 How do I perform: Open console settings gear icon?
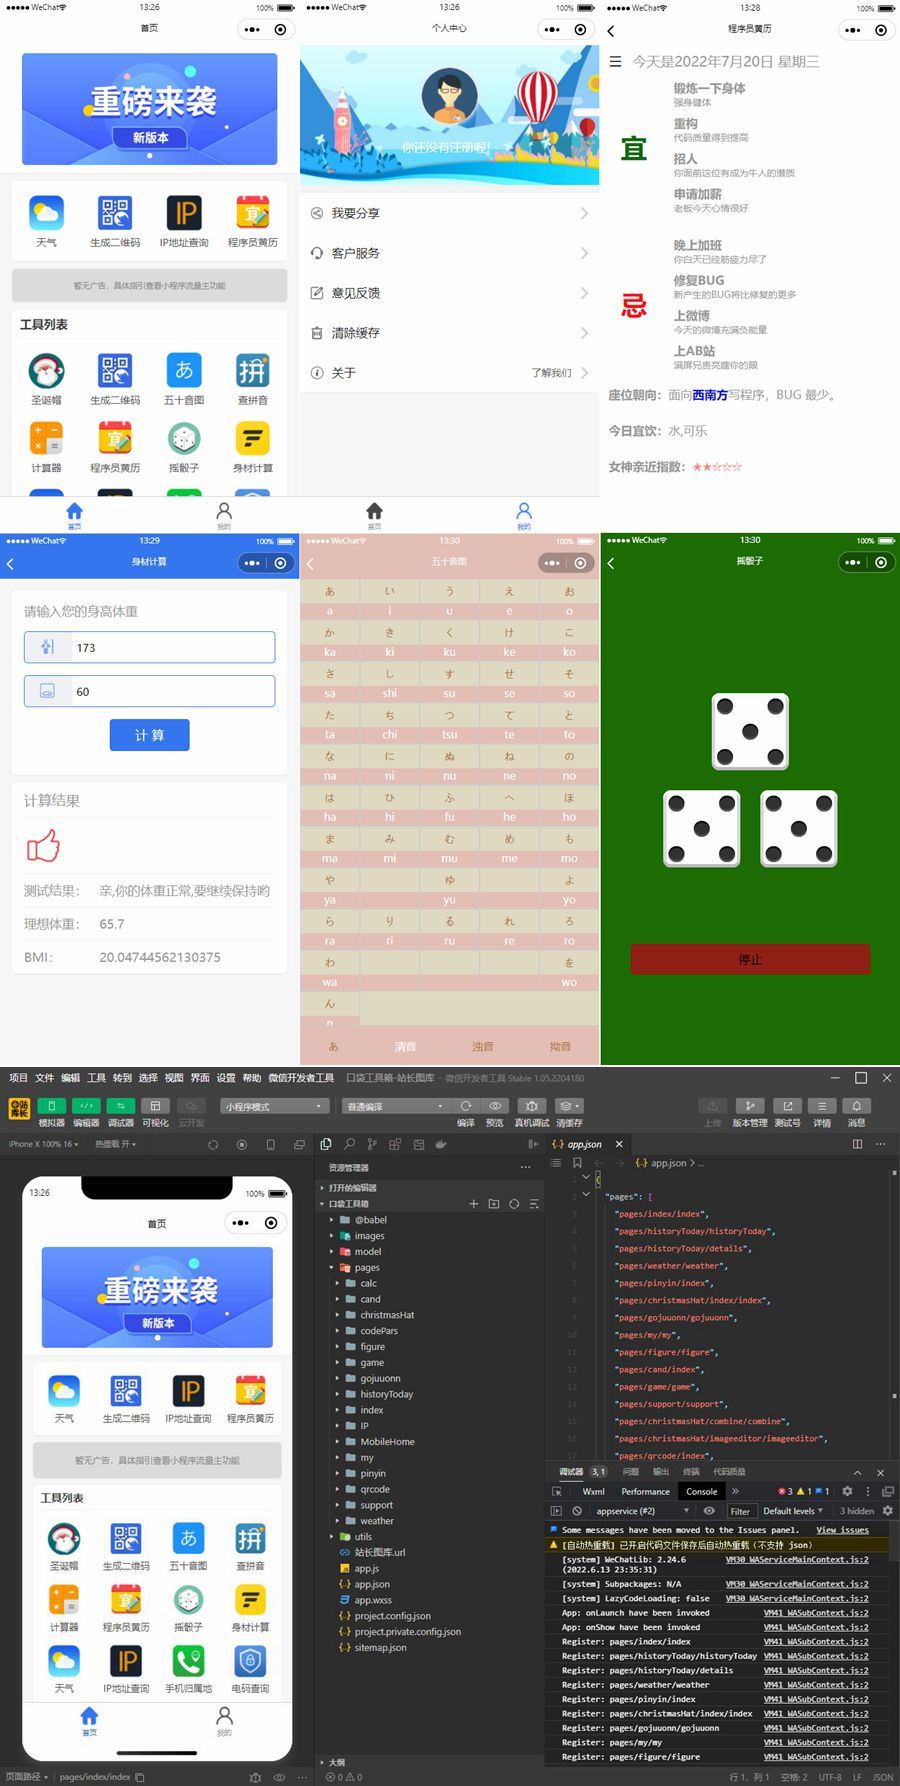coord(887,1511)
